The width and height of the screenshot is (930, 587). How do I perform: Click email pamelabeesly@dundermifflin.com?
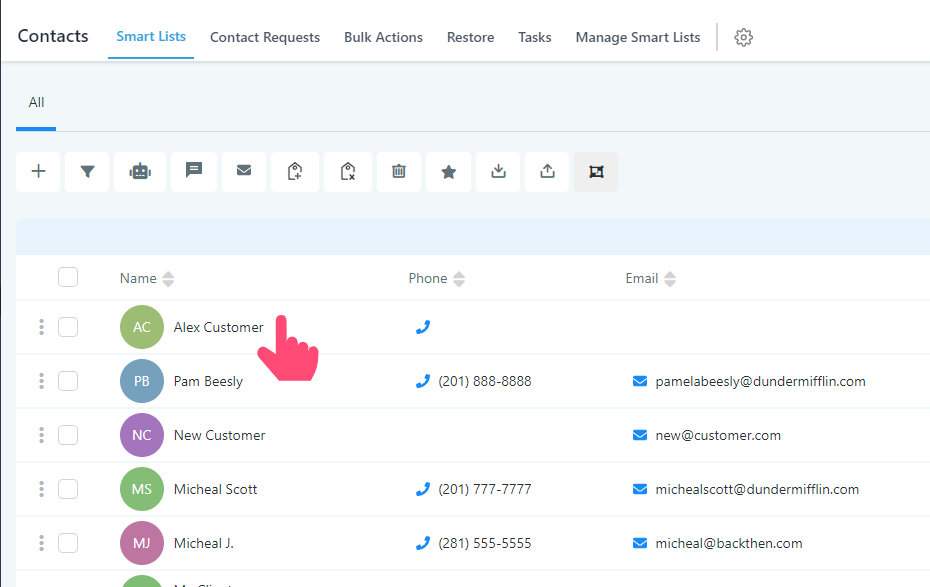pyautogui.click(x=760, y=381)
